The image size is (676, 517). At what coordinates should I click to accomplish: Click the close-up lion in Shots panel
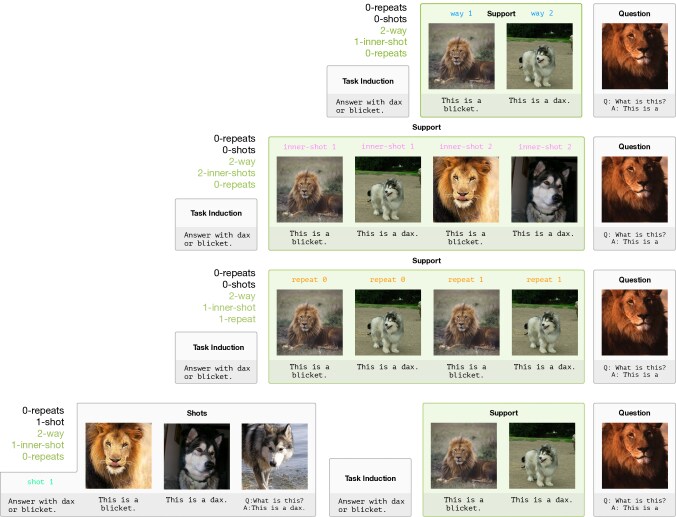[119, 456]
